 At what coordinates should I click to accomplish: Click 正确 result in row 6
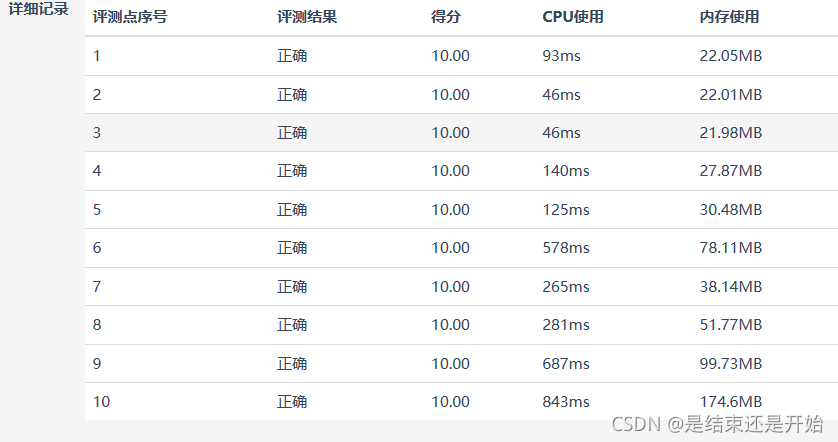(x=292, y=248)
